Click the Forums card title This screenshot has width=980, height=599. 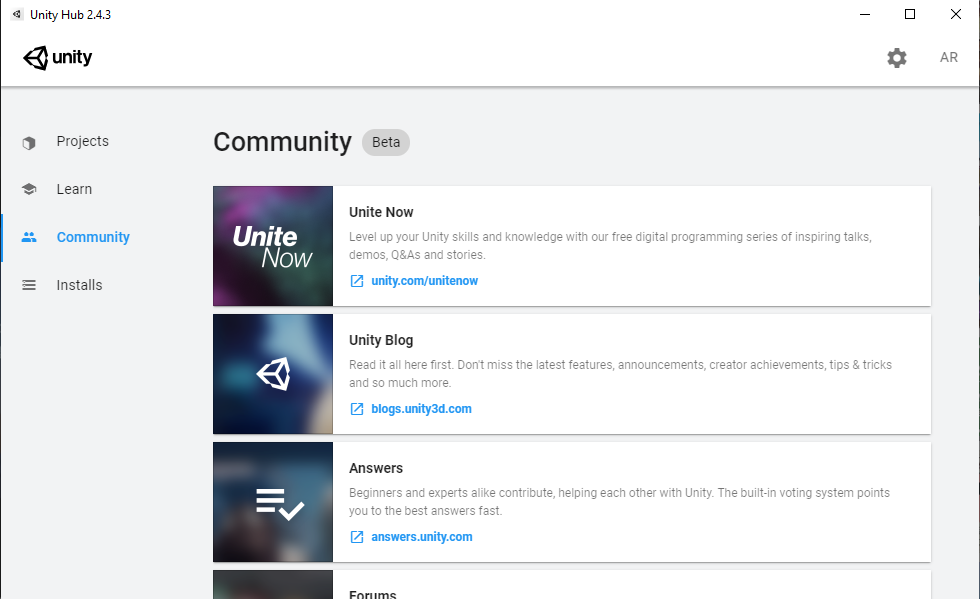(x=372, y=594)
